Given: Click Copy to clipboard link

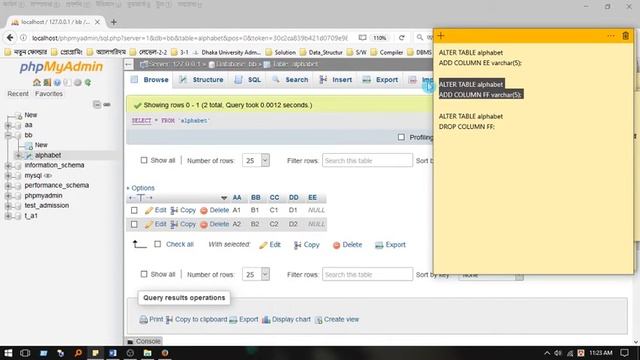Looking at the screenshot, I should click(x=196, y=320).
